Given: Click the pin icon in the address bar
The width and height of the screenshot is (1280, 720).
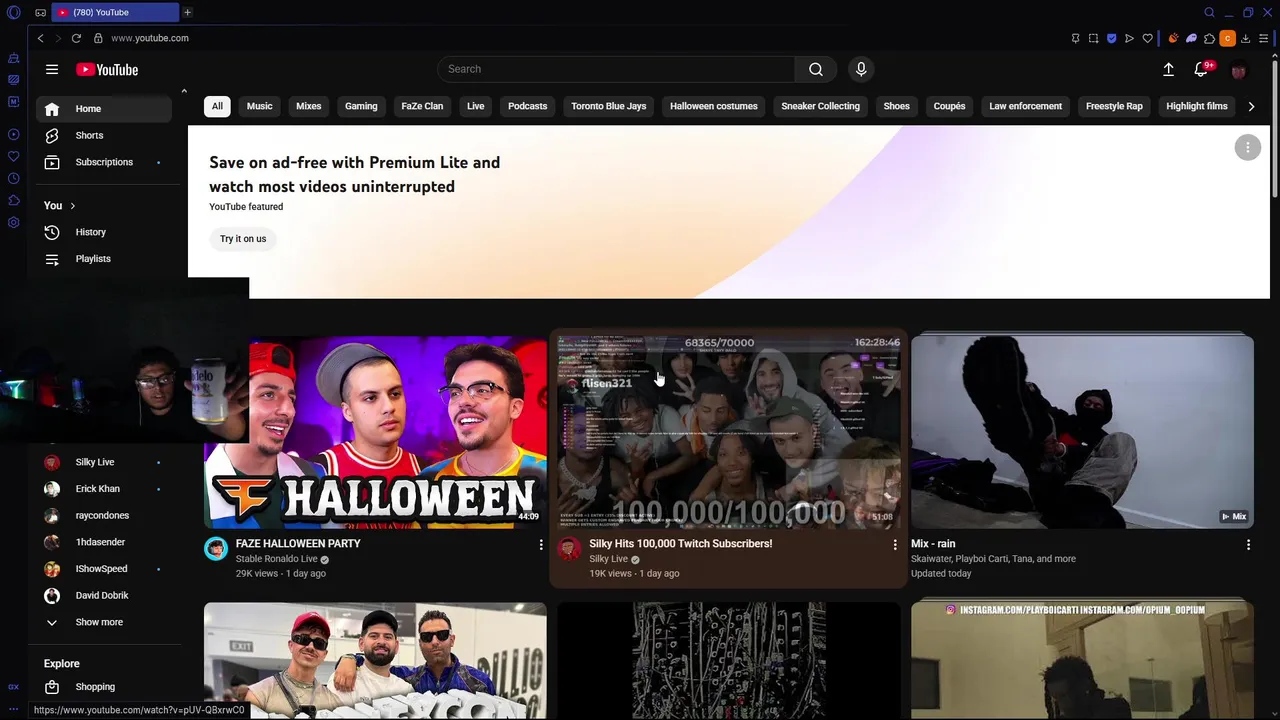Looking at the screenshot, I should pyautogui.click(x=1075, y=38).
